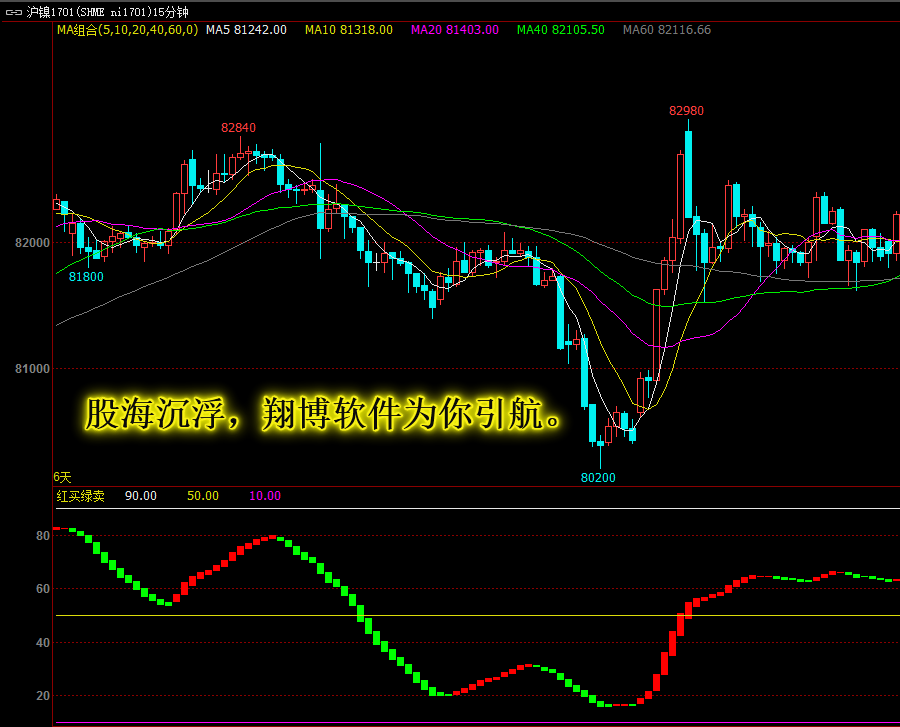900x727 pixels.
Task: Click the 82980 peak price label
Action: [686, 111]
